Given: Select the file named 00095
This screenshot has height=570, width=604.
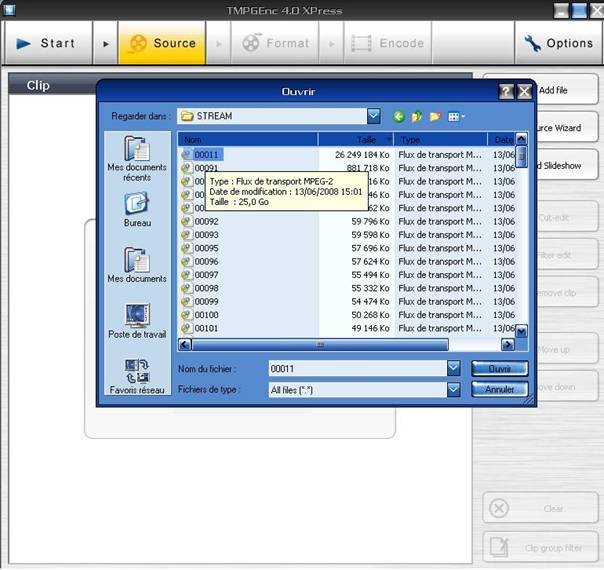Looking at the screenshot, I should point(206,248).
